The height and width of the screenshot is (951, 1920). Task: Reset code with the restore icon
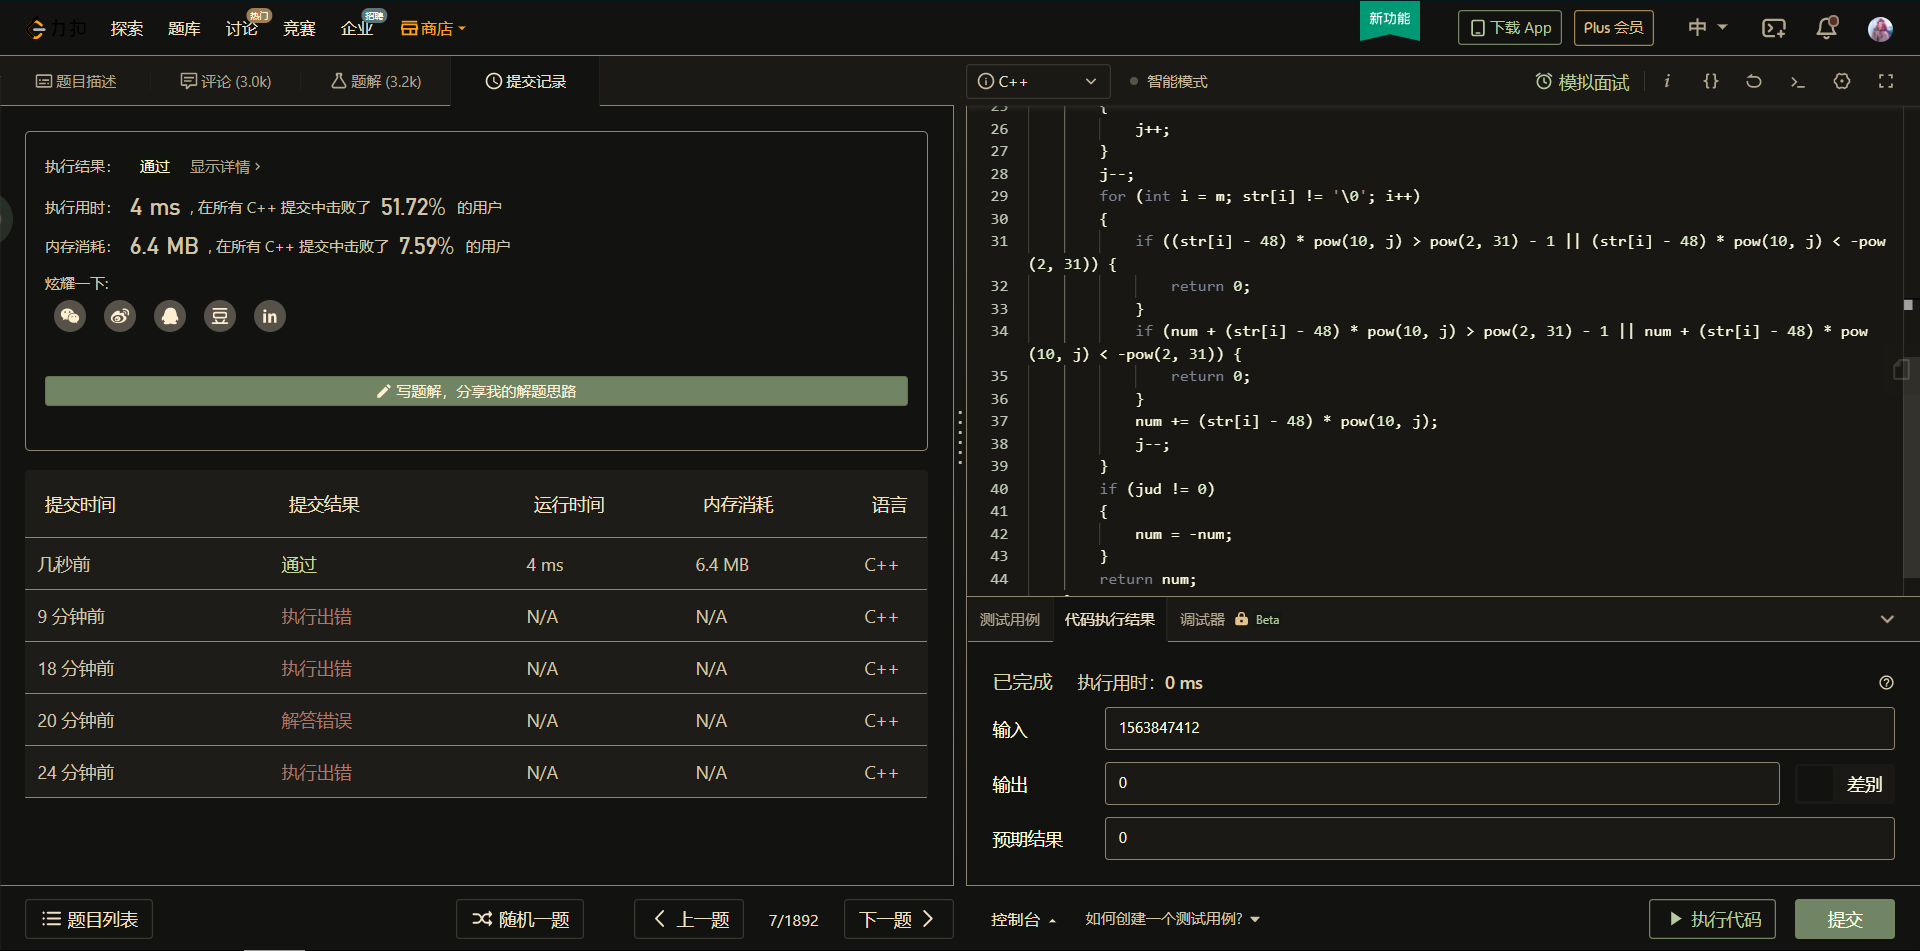click(1754, 82)
